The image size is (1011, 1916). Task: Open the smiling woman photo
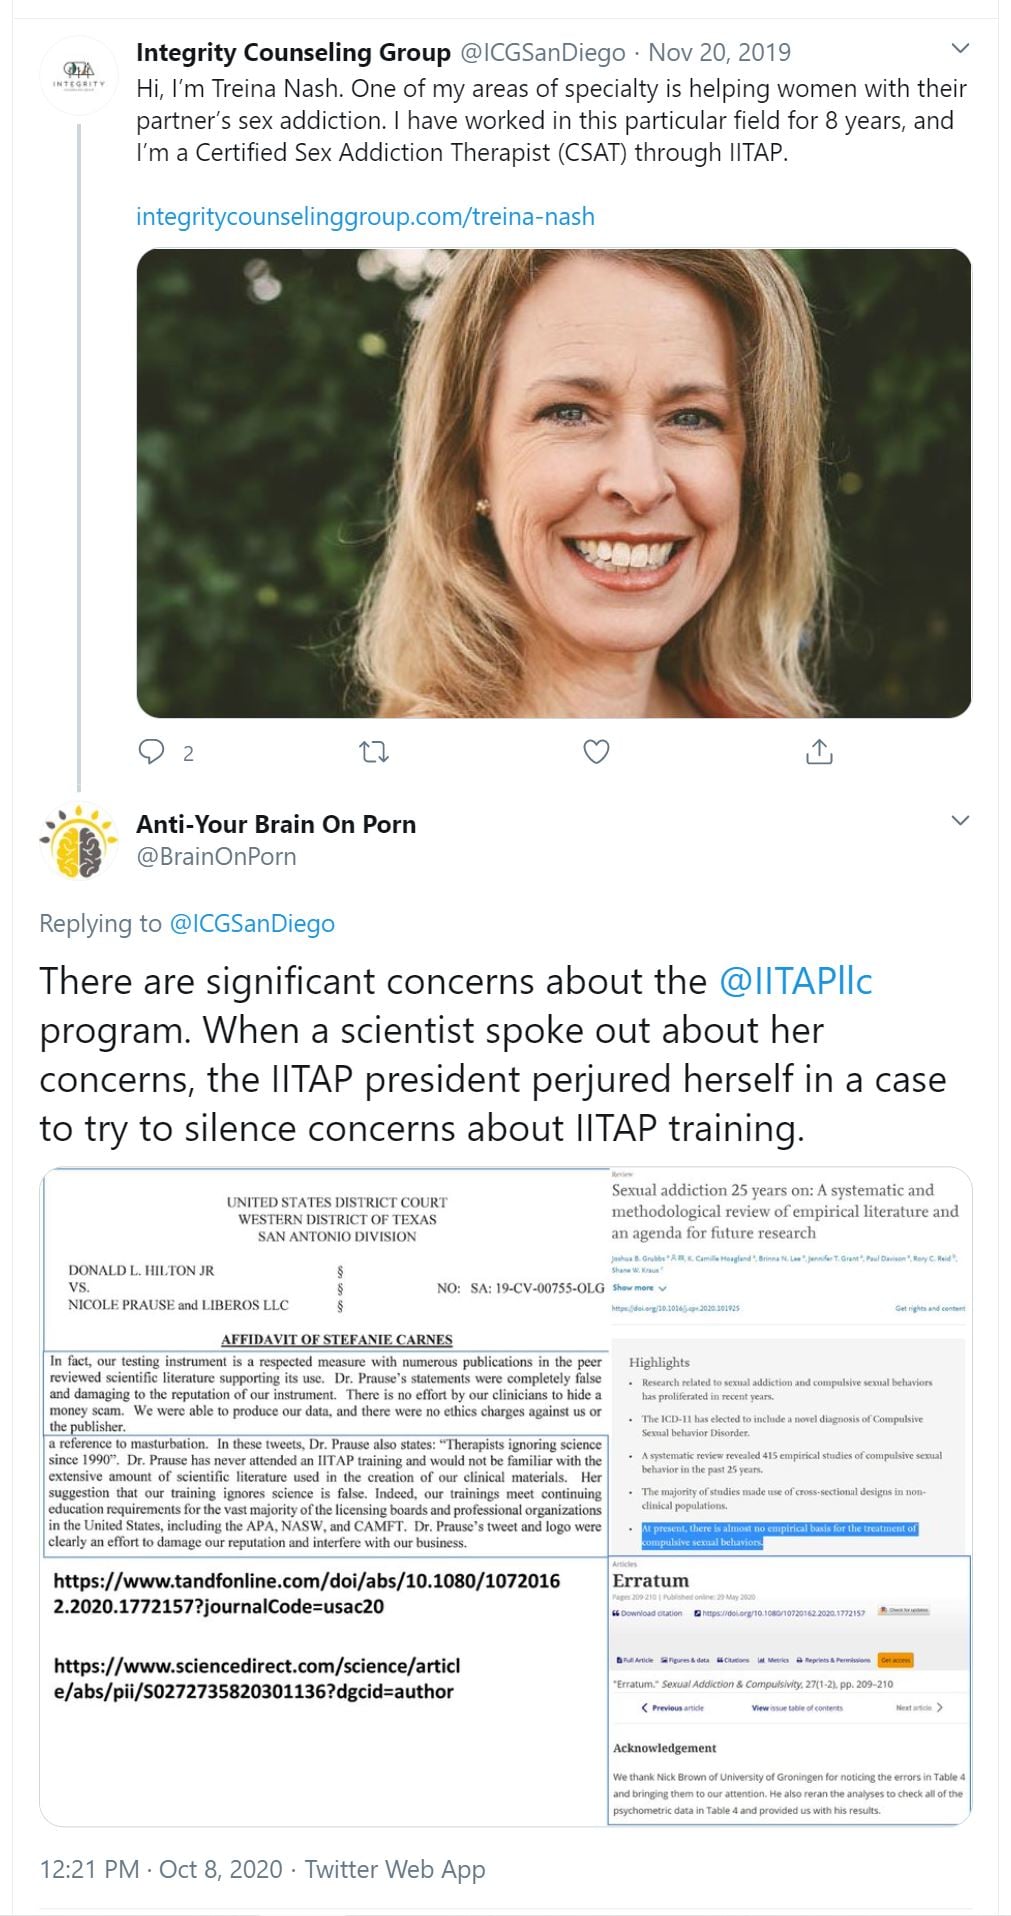coord(554,483)
